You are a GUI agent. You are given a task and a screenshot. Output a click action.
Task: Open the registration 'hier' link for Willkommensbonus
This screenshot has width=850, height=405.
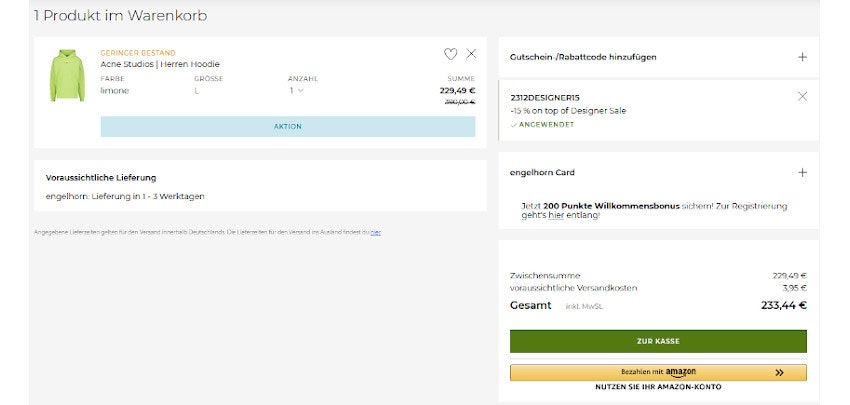coord(556,215)
